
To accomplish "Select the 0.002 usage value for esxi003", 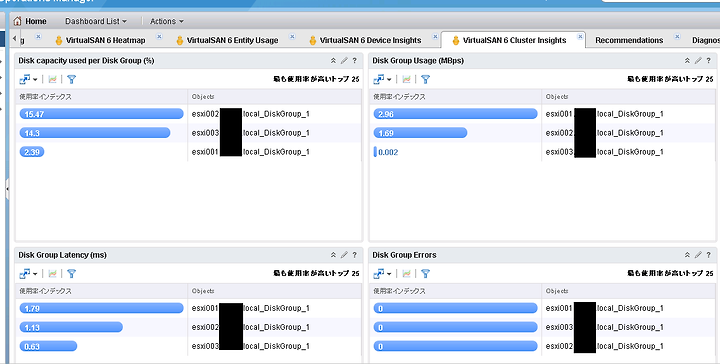I will (x=388, y=152).
